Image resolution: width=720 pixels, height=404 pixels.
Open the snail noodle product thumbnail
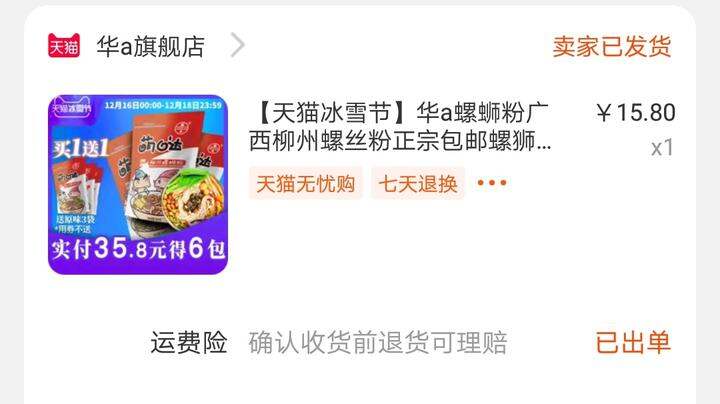(138, 185)
